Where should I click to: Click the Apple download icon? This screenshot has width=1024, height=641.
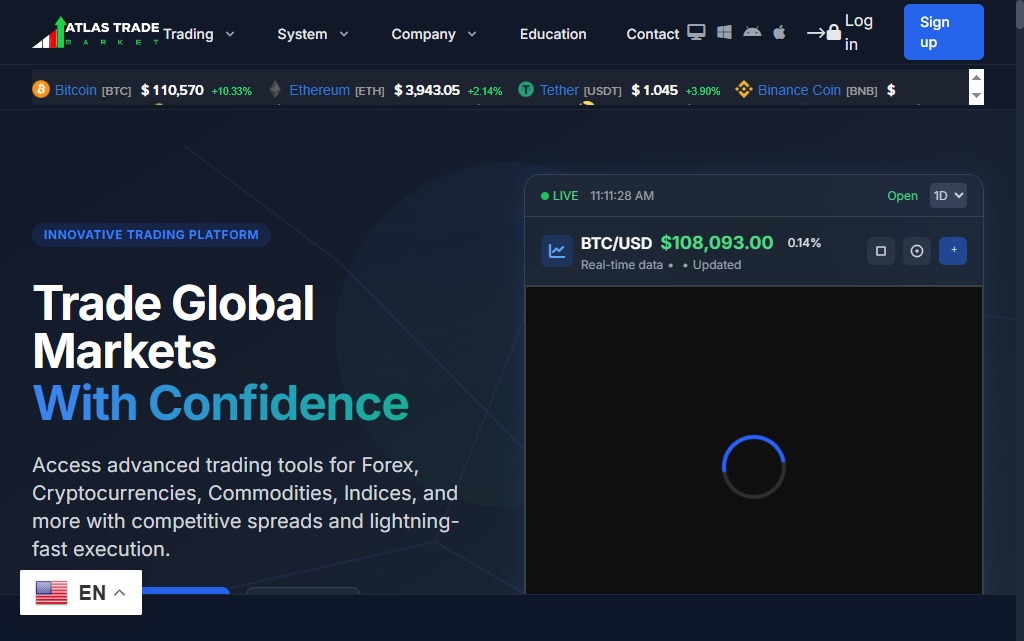[779, 32]
